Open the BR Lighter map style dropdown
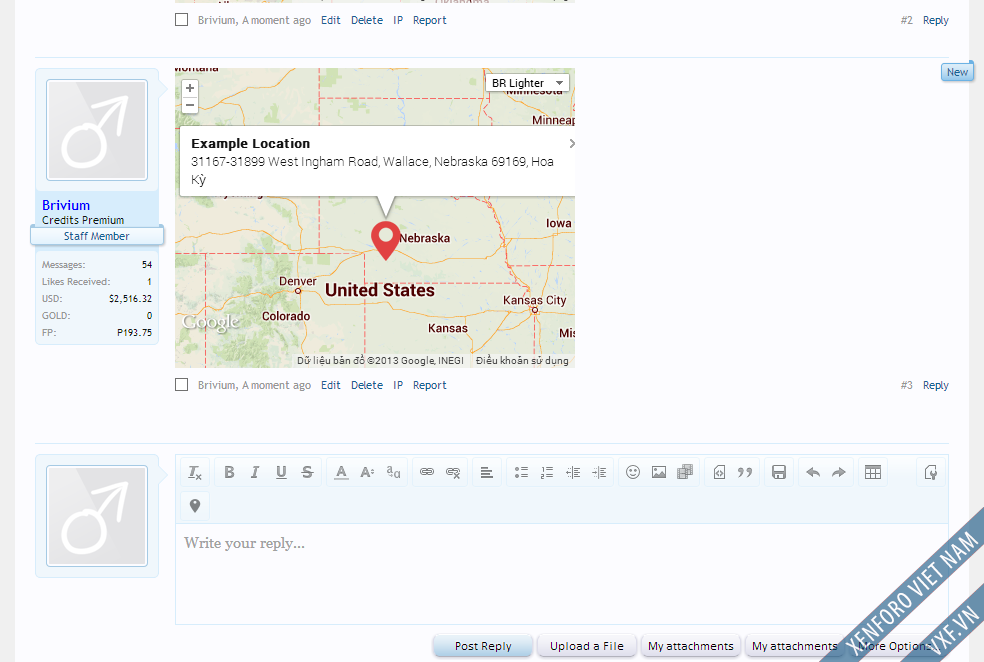Viewport: 984px width, 662px height. (527, 83)
